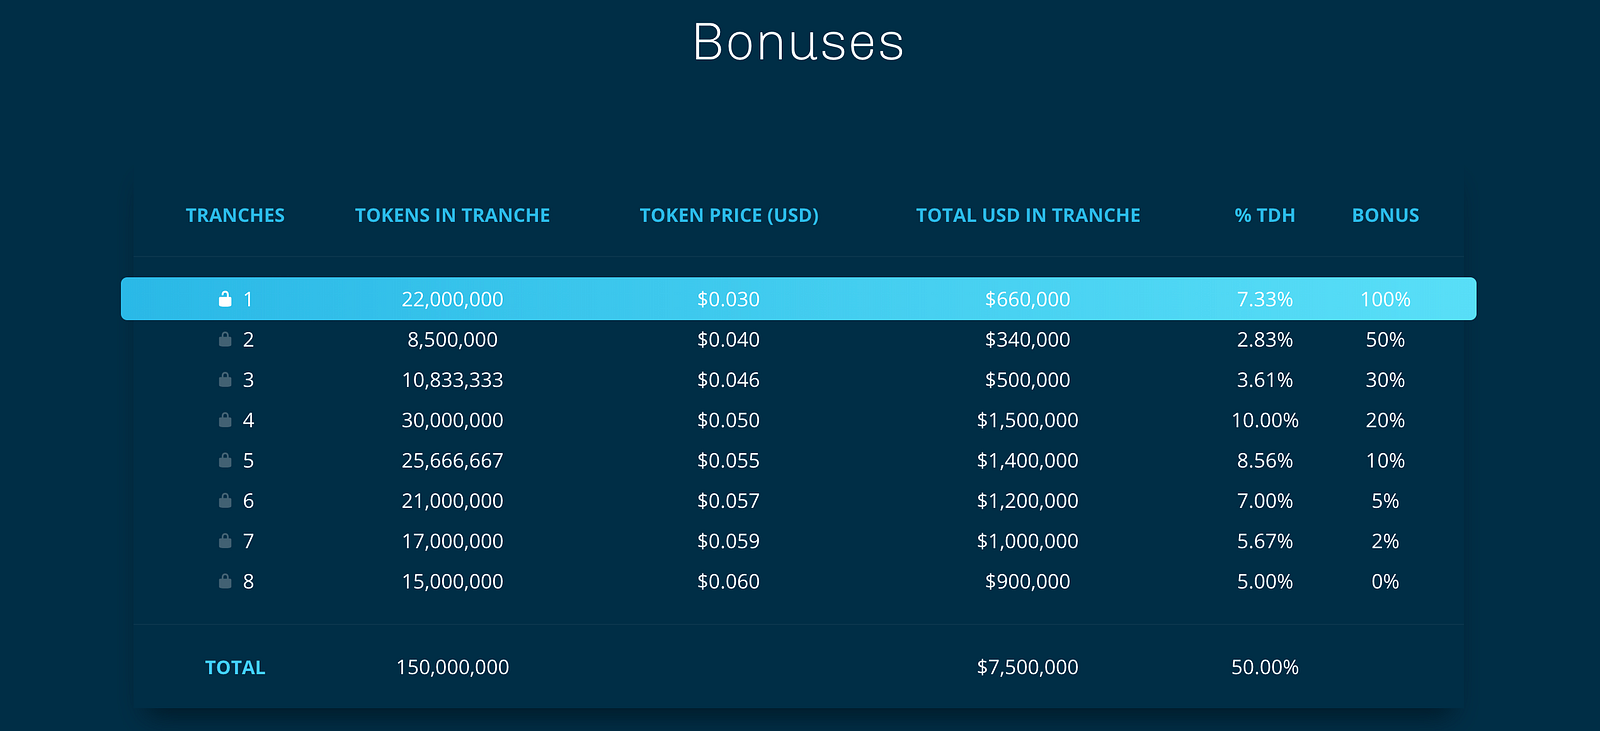Click the lock icon for tranche 5

pyautogui.click(x=225, y=460)
